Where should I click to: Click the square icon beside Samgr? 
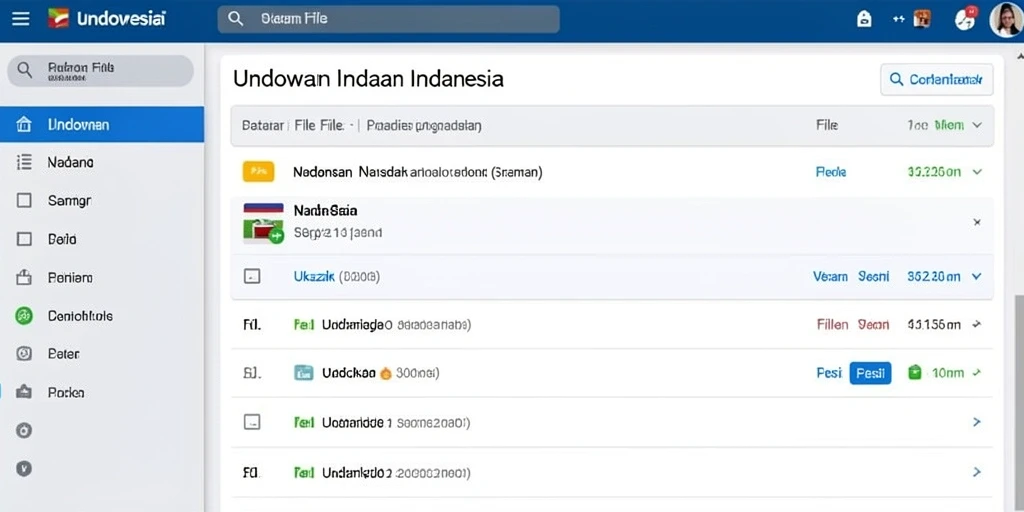(x=24, y=200)
